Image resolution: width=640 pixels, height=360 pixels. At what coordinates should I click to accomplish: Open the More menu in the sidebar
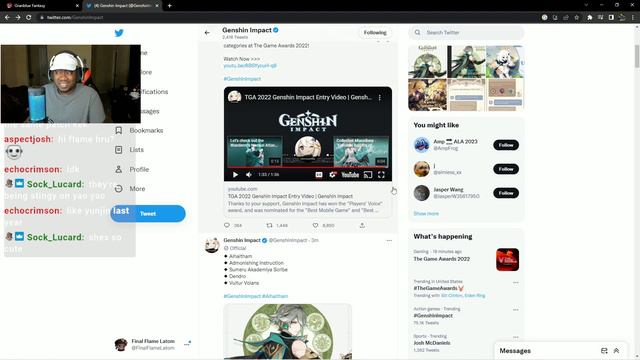coord(137,189)
